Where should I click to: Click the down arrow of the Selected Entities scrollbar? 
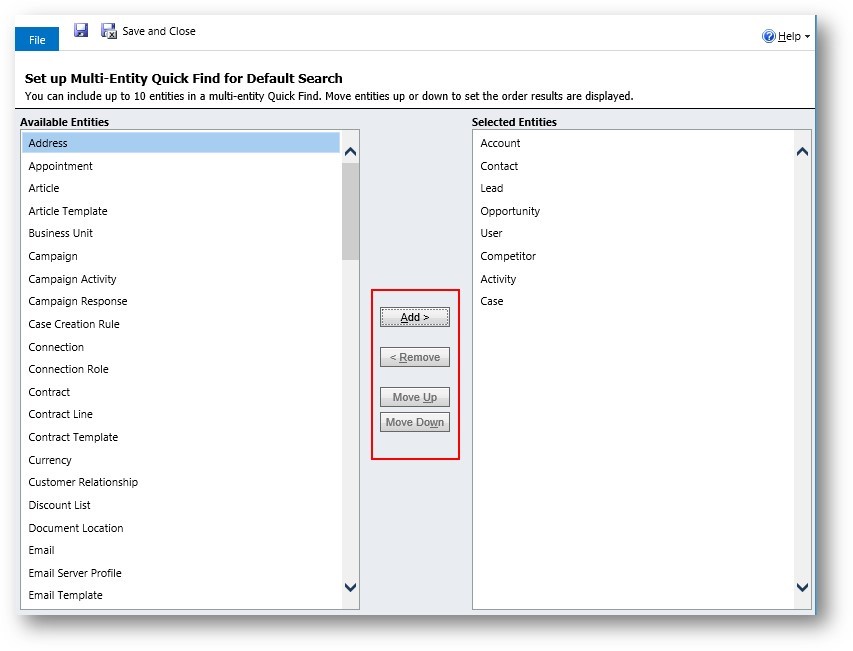click(x=802, y=587)
